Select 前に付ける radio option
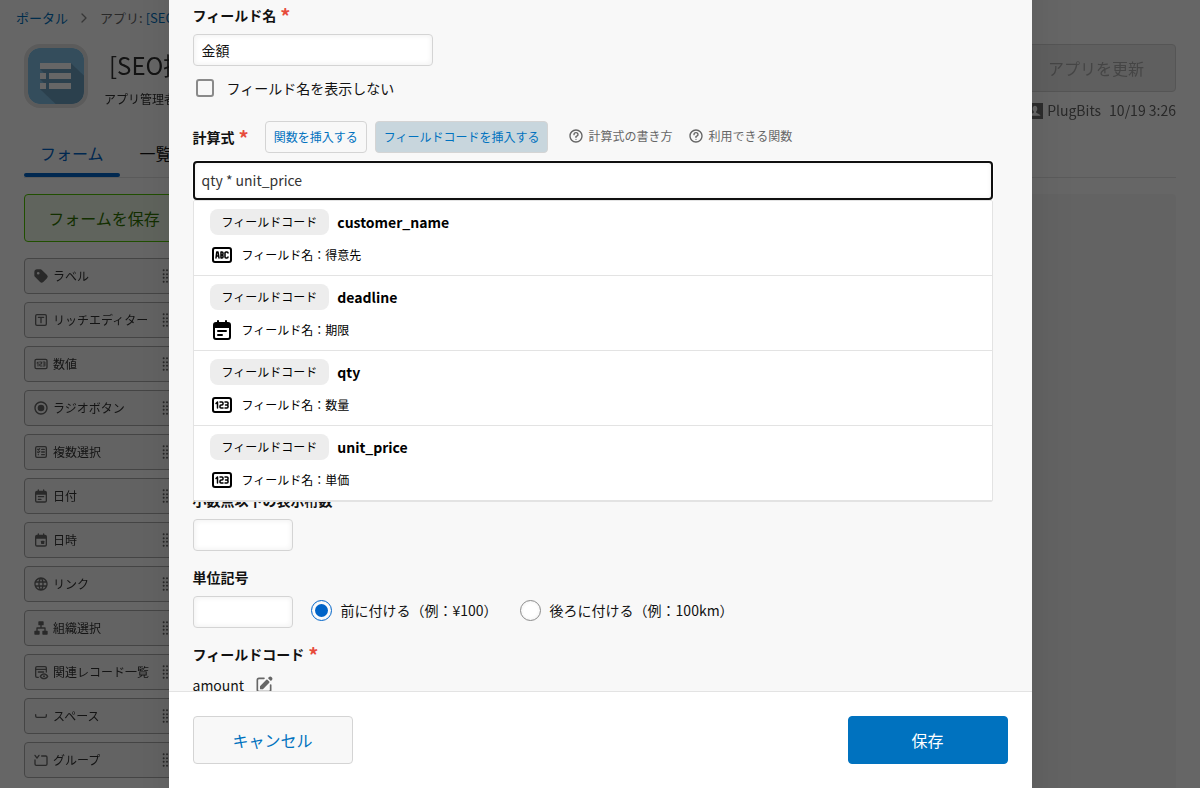The height and width of the screenshot is (788, 1200). [x=321, y=610]
